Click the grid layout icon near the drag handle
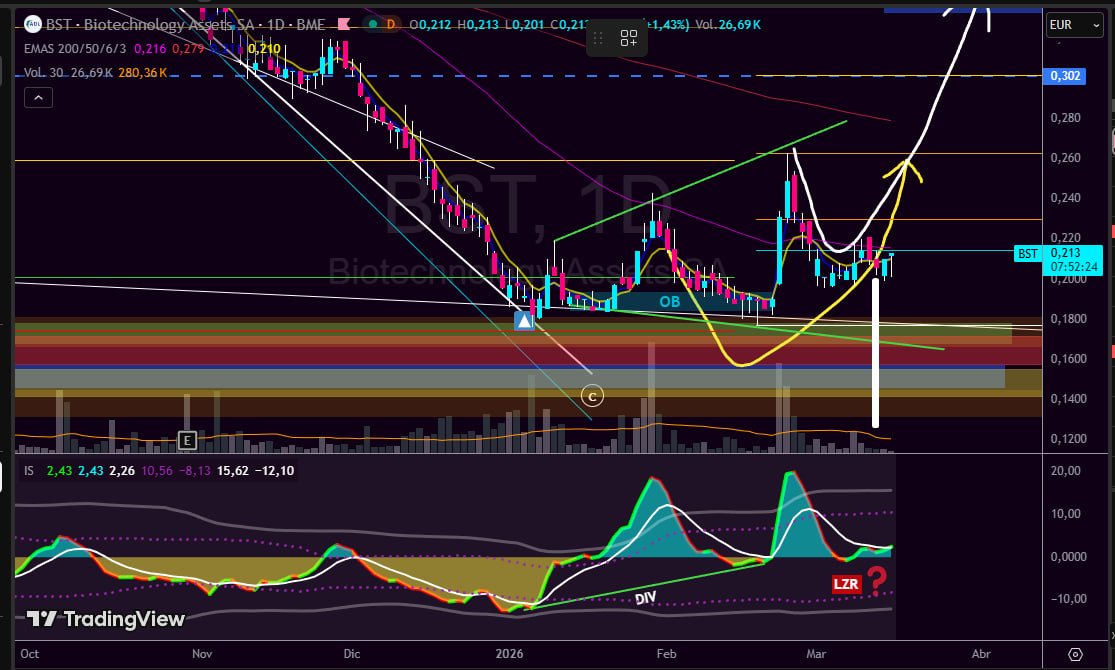The height and width of the screenshot is (670, 1115). tap(629, 38)
